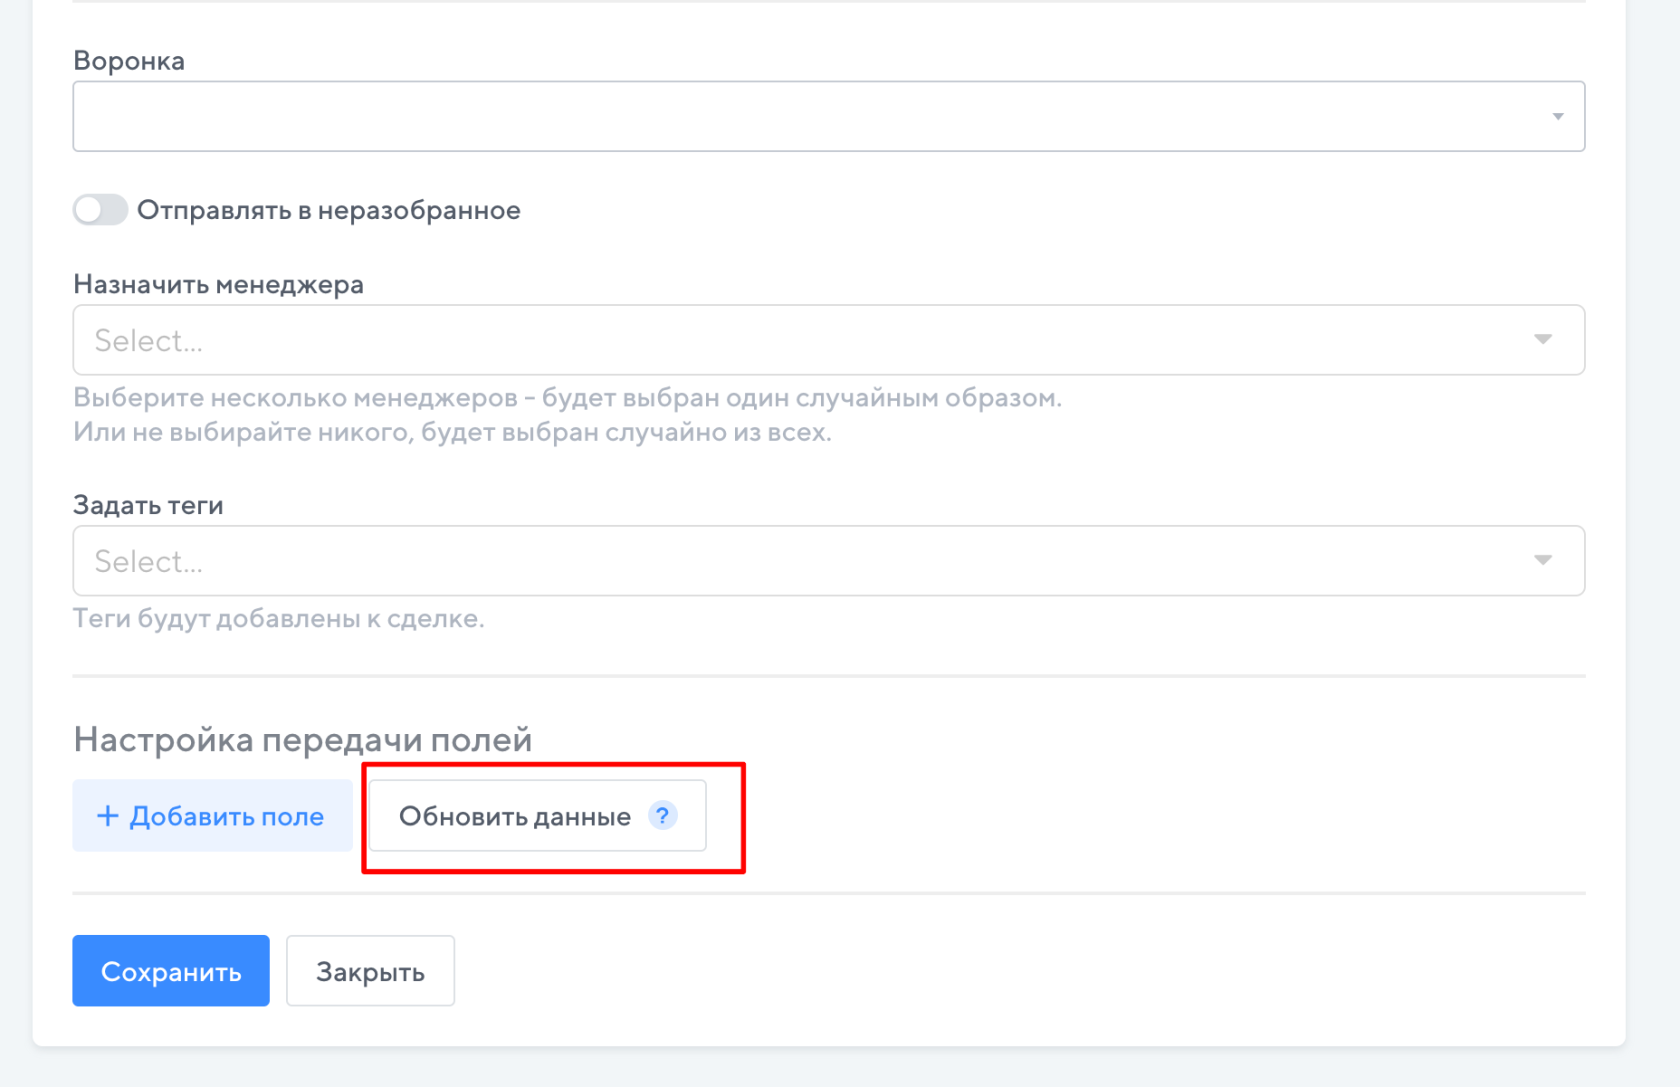
Task: Click the plus icon before Добавить поле
Action: click(107, 816)
